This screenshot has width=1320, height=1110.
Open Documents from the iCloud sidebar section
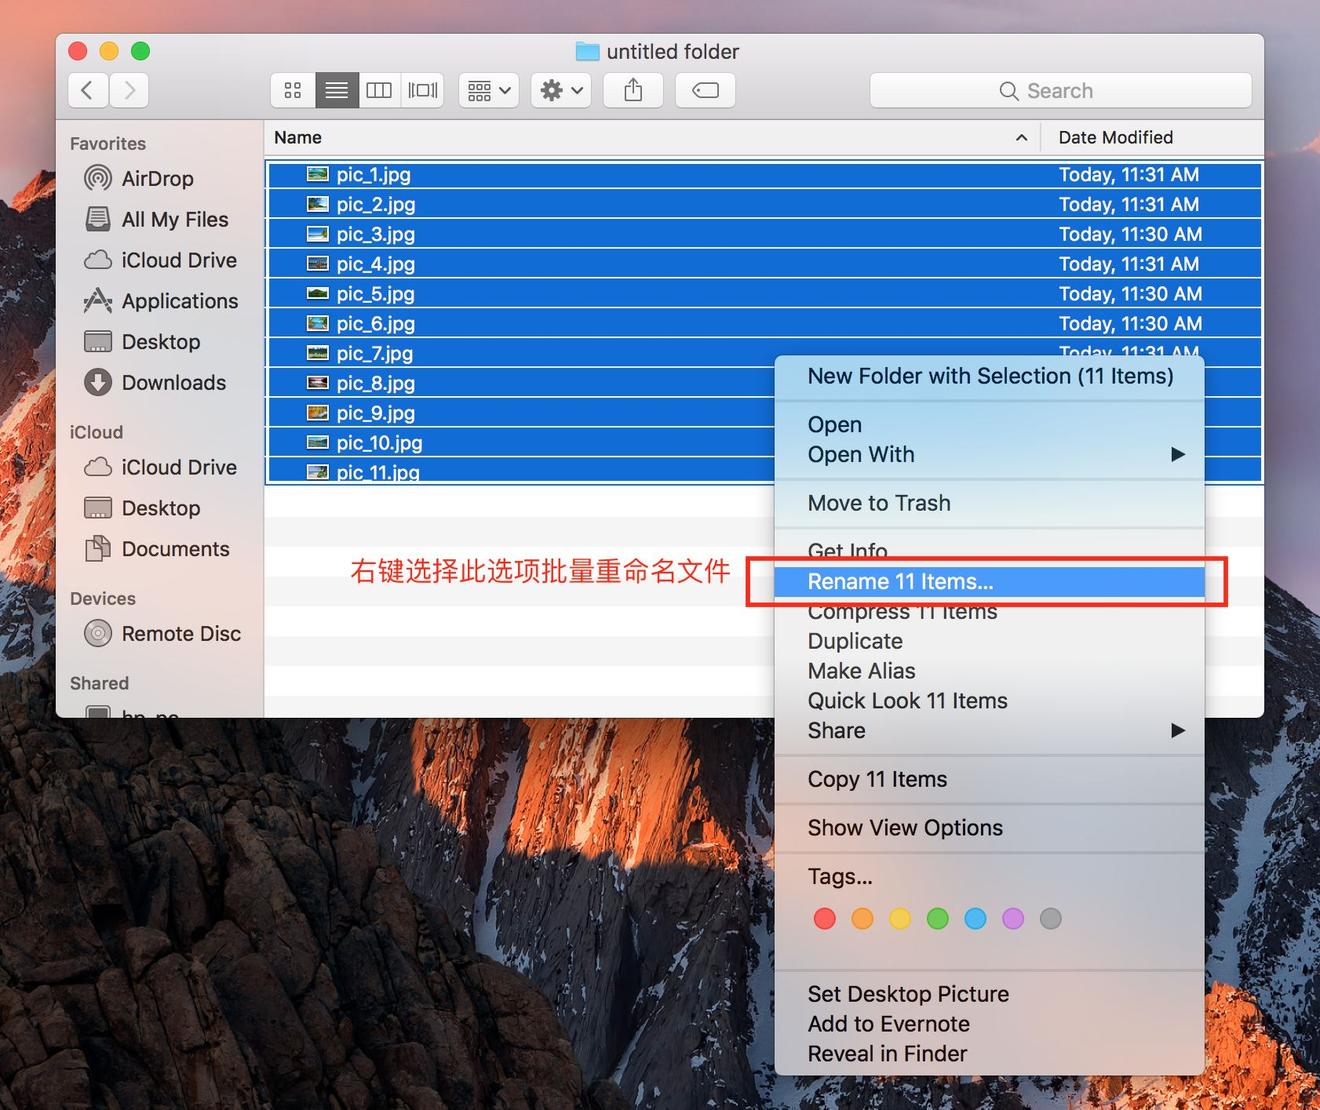(x=175, y=549)
